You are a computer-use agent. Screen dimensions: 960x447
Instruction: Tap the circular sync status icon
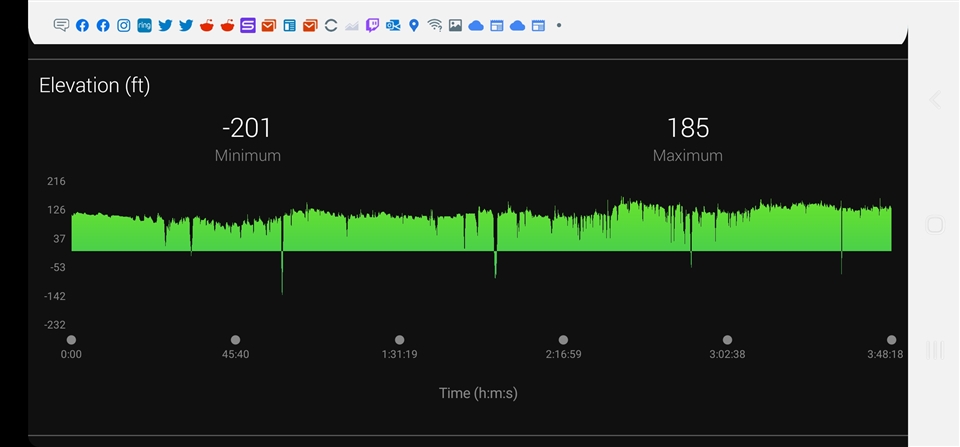click(331, 25)
